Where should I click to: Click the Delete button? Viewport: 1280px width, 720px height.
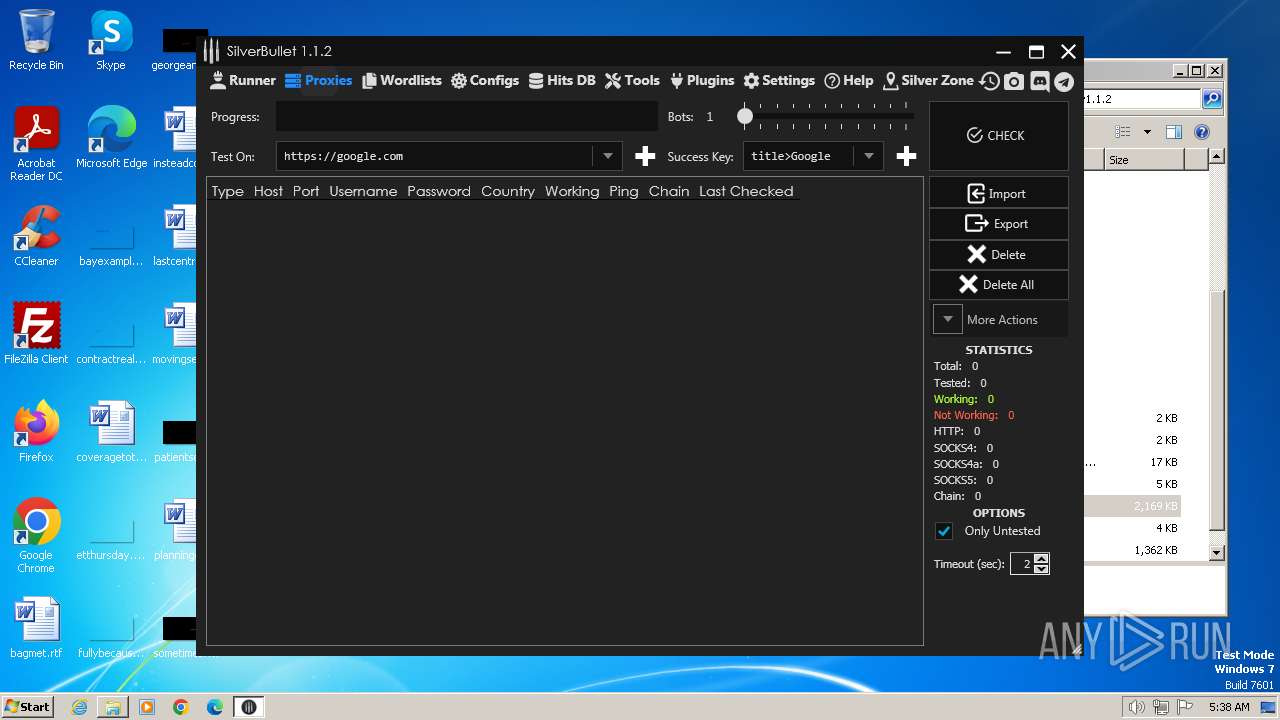[999, 255]
